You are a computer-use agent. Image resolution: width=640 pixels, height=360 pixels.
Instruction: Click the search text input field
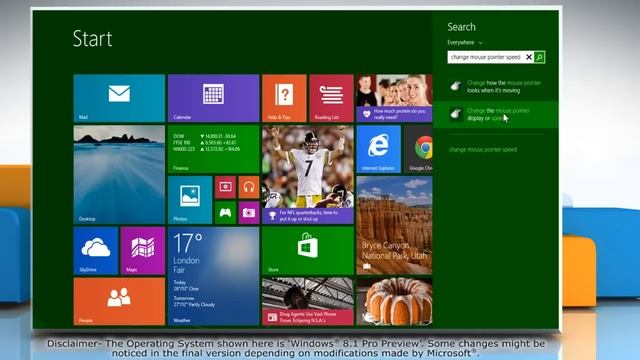(486, 57)
